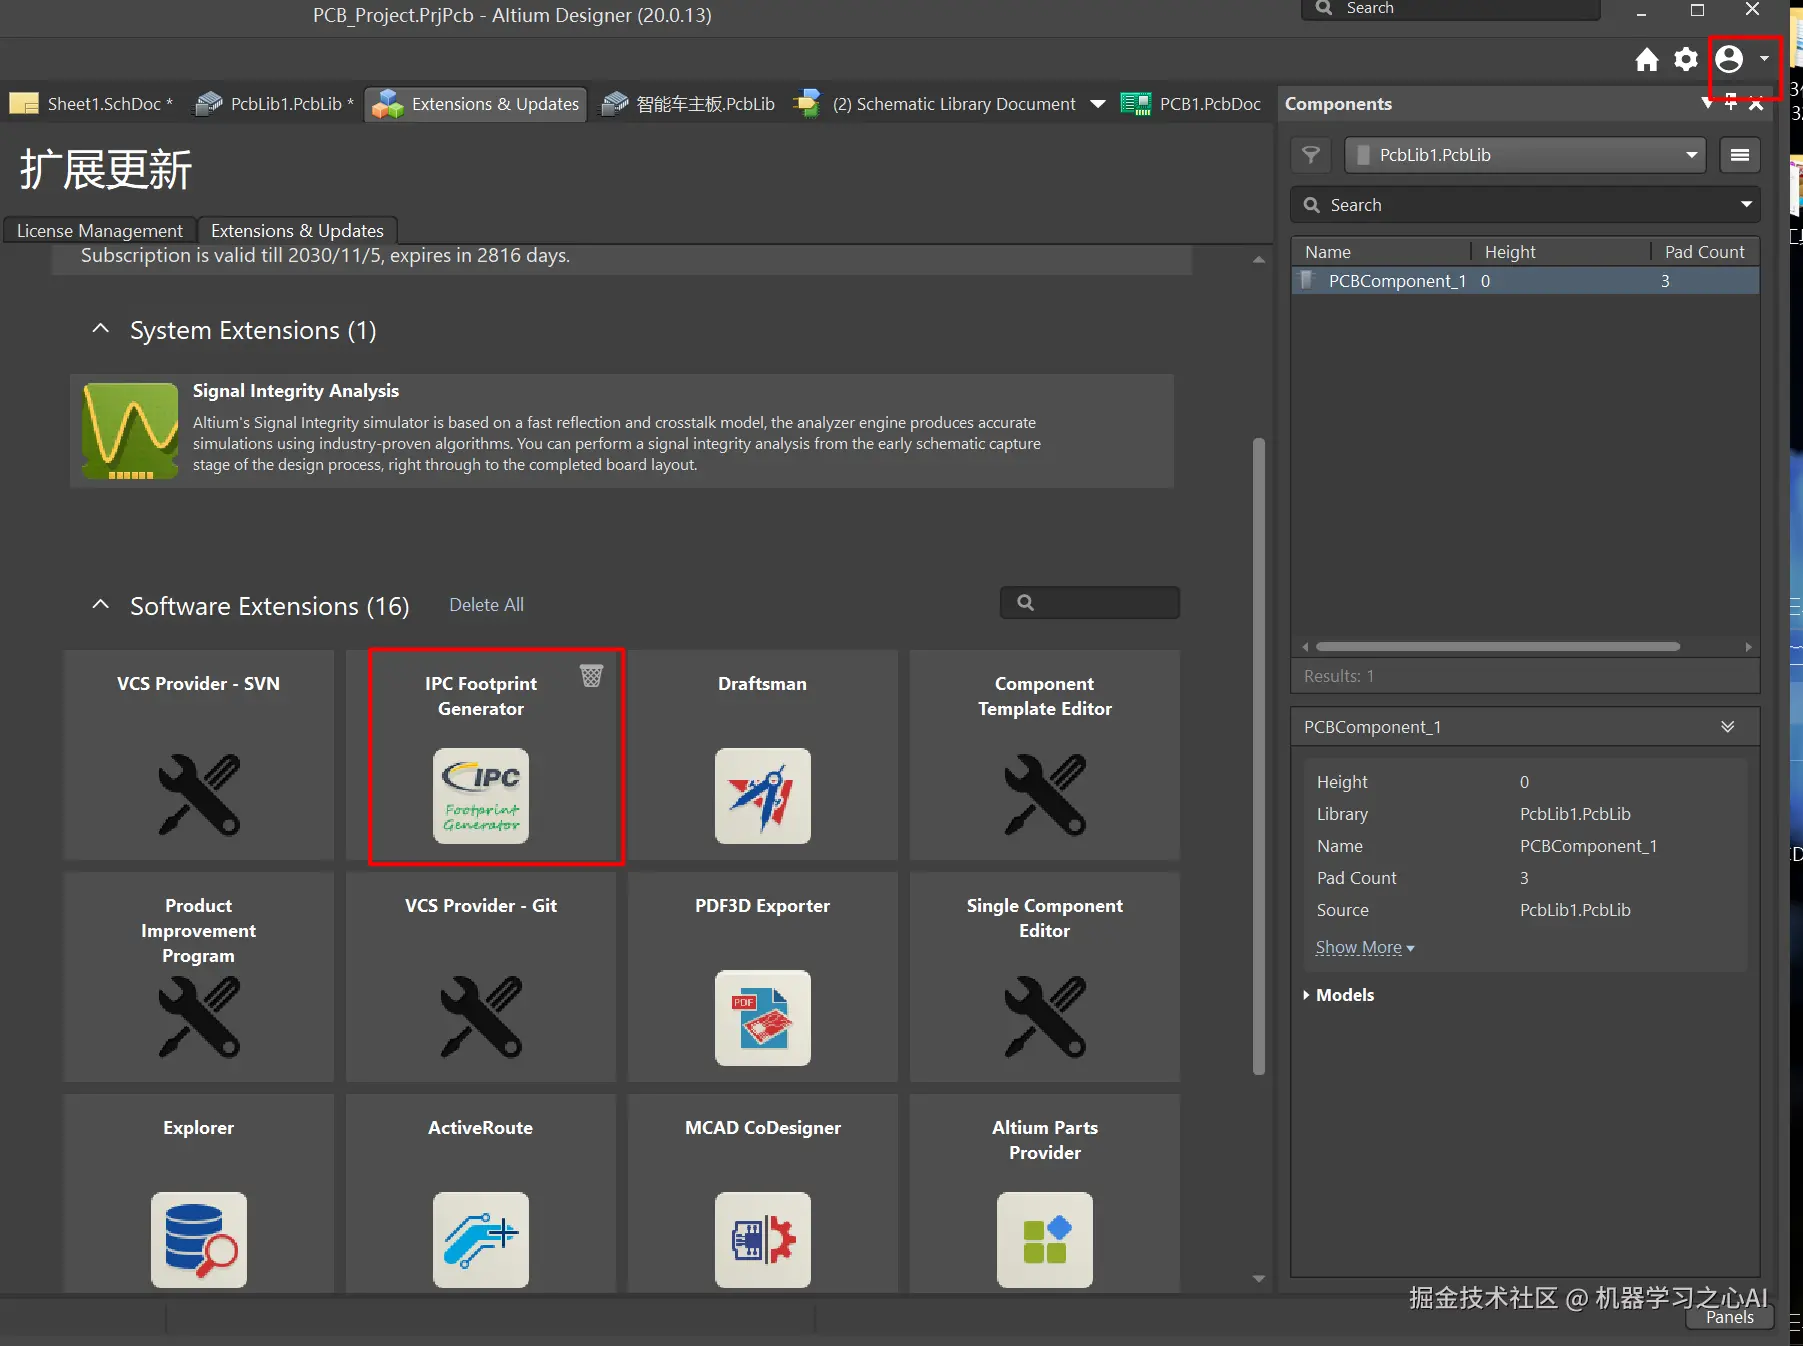This screenshot has height=1346, width=1803.
Task: Open the Explorer database icon
Action: pos(199,1240)
